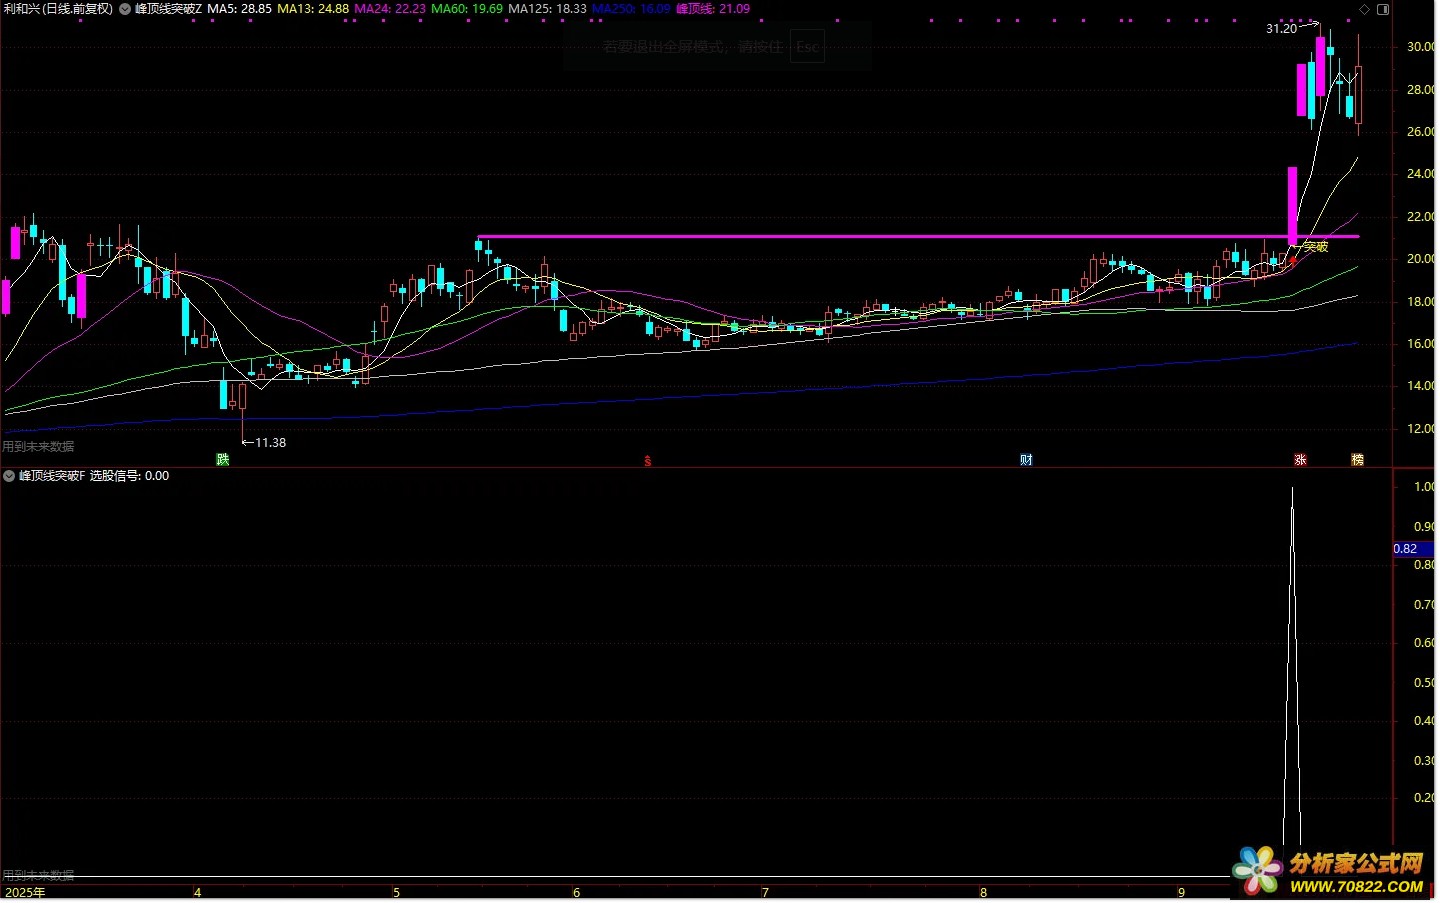Click the red 涨 event marker
The height and width of the screenshot is (903, 1440).
(x=1300, y=460)
